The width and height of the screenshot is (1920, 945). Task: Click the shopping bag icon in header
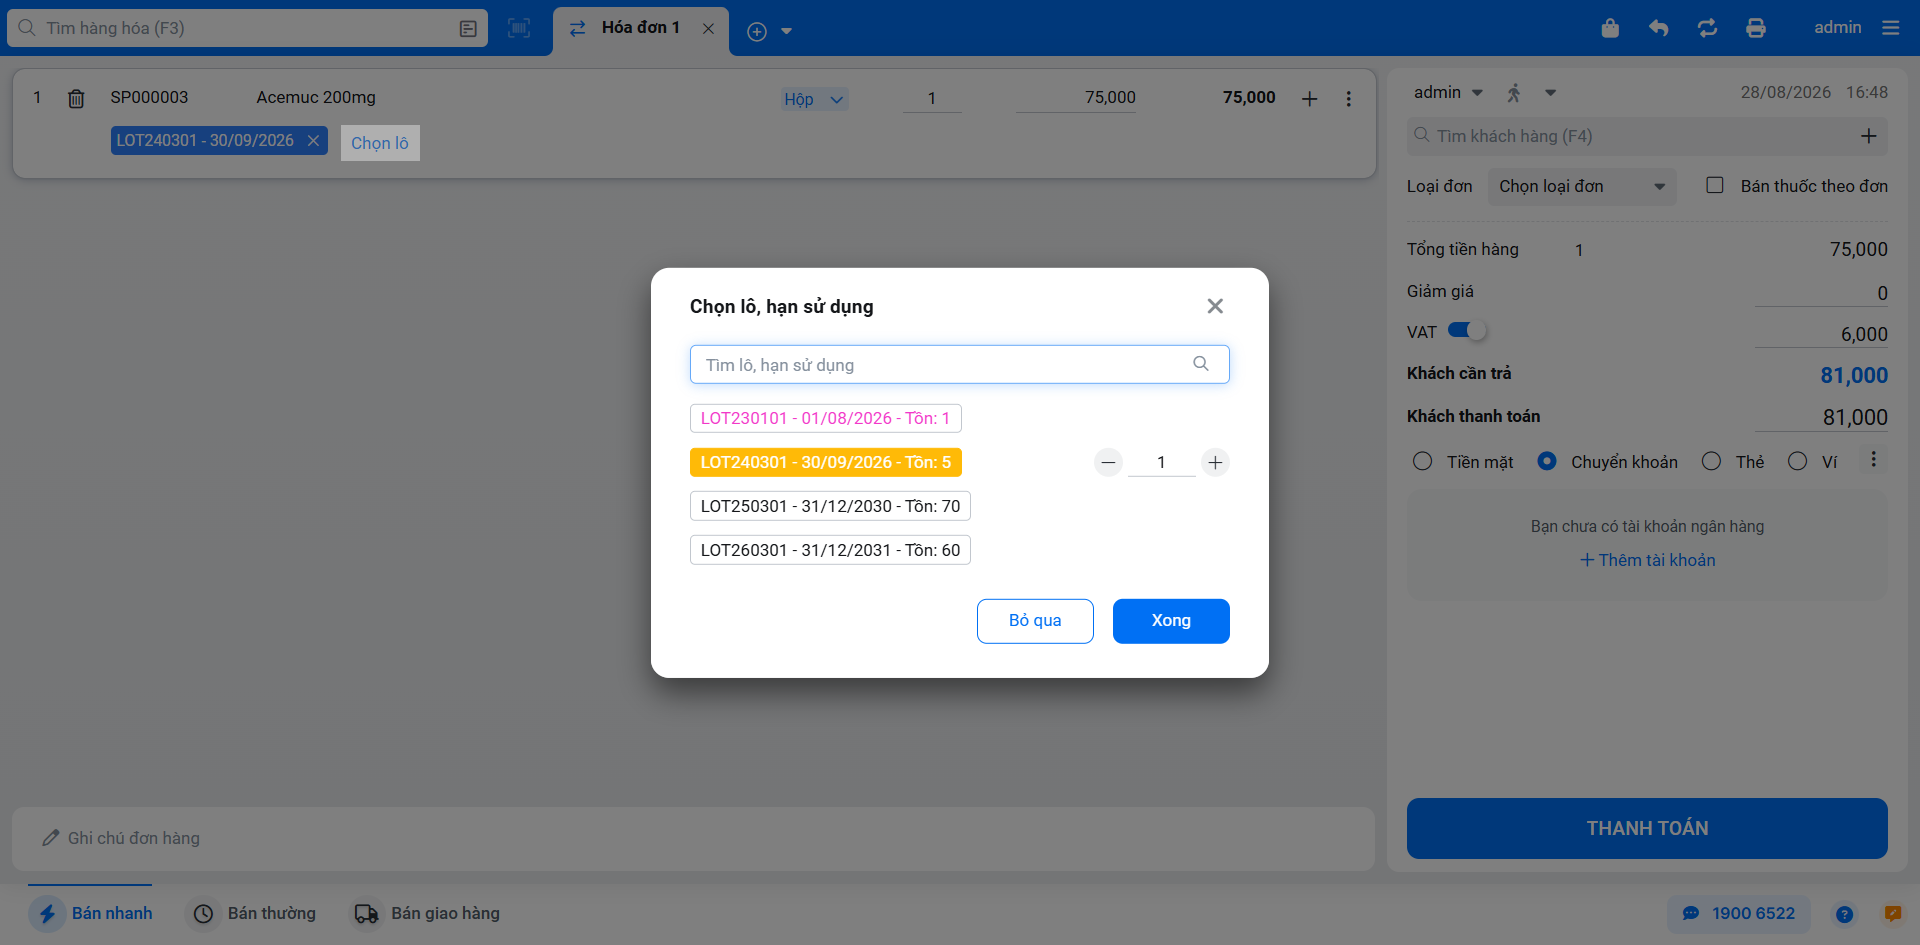(x=1610, y=28)
